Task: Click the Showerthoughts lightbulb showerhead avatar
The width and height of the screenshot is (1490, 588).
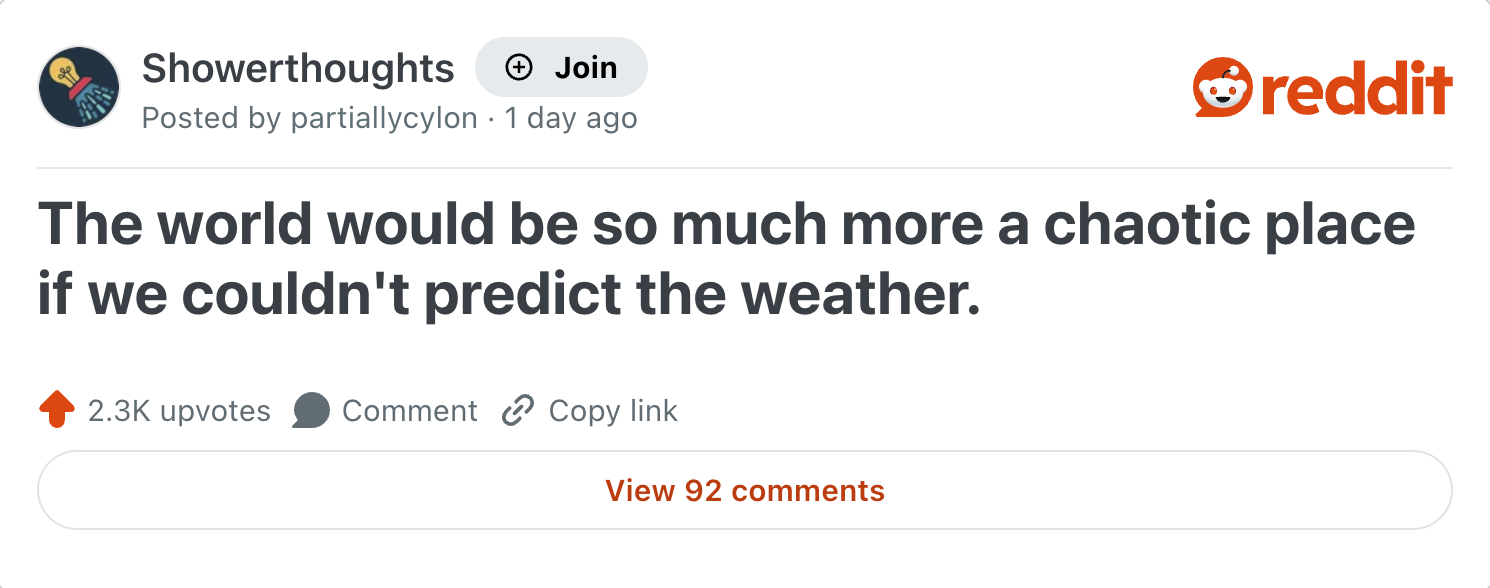Action: click(x=79, y=87)
